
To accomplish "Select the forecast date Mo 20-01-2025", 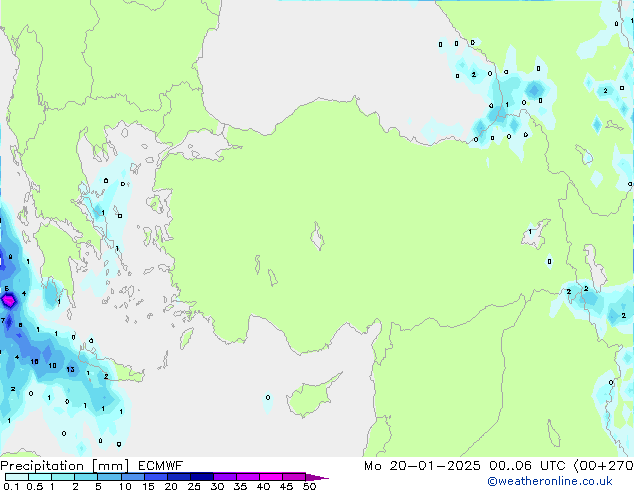I will pyautogui.click(x=422, y=466).
